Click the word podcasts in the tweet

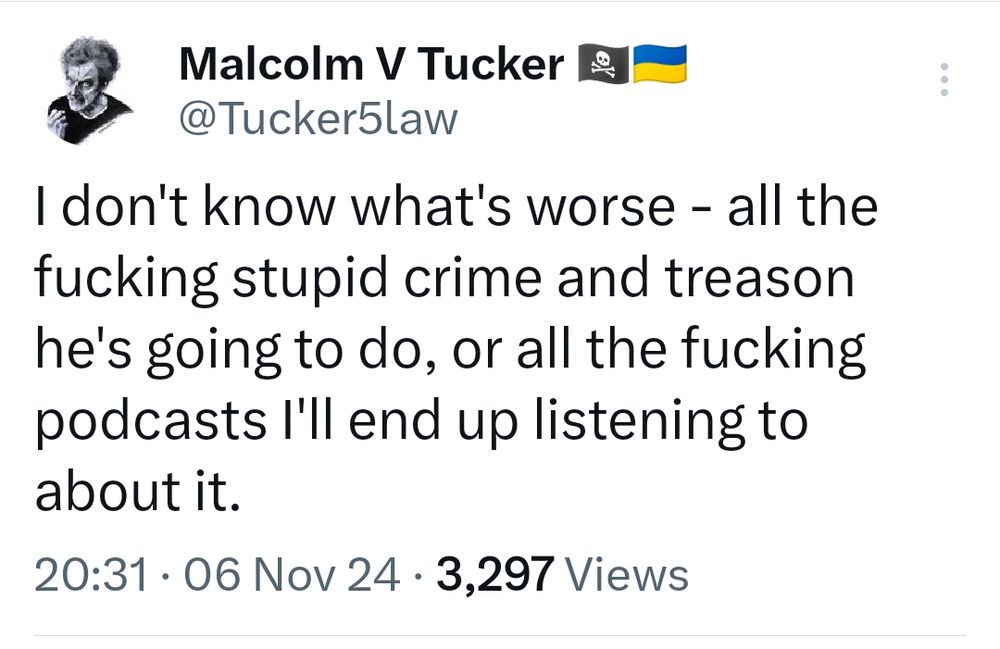(x=151, y=420)
